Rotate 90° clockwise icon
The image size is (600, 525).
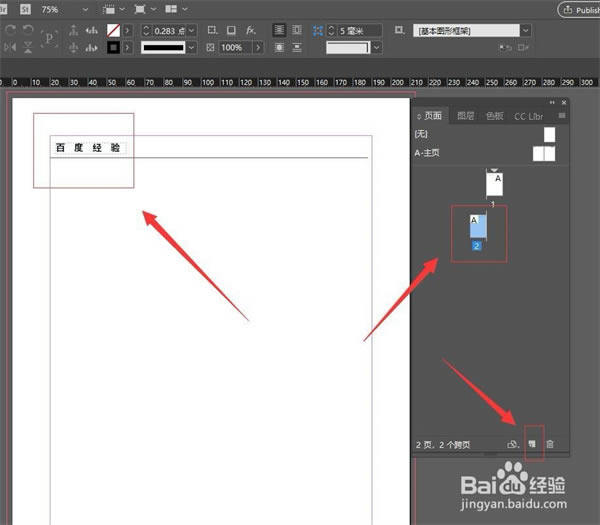pos(10,30)
